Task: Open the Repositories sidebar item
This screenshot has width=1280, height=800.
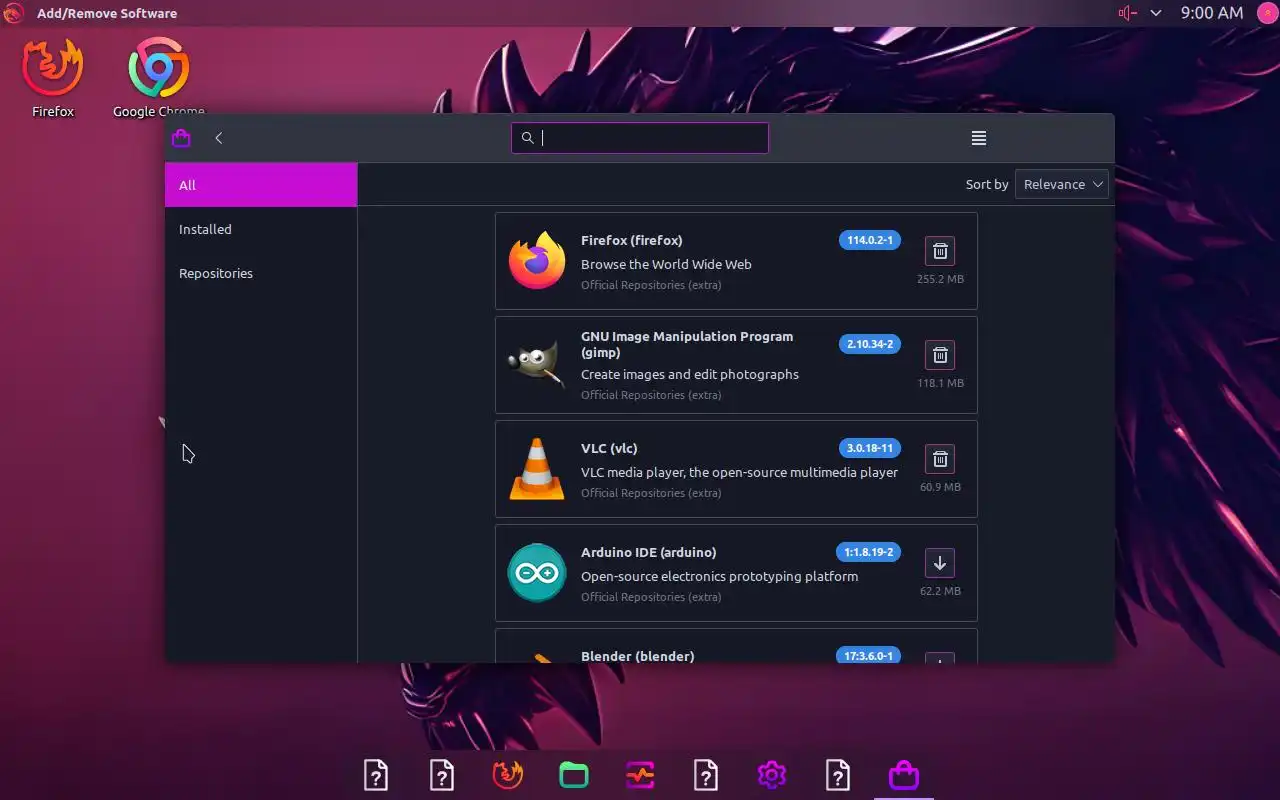Action: coord(261,273)
